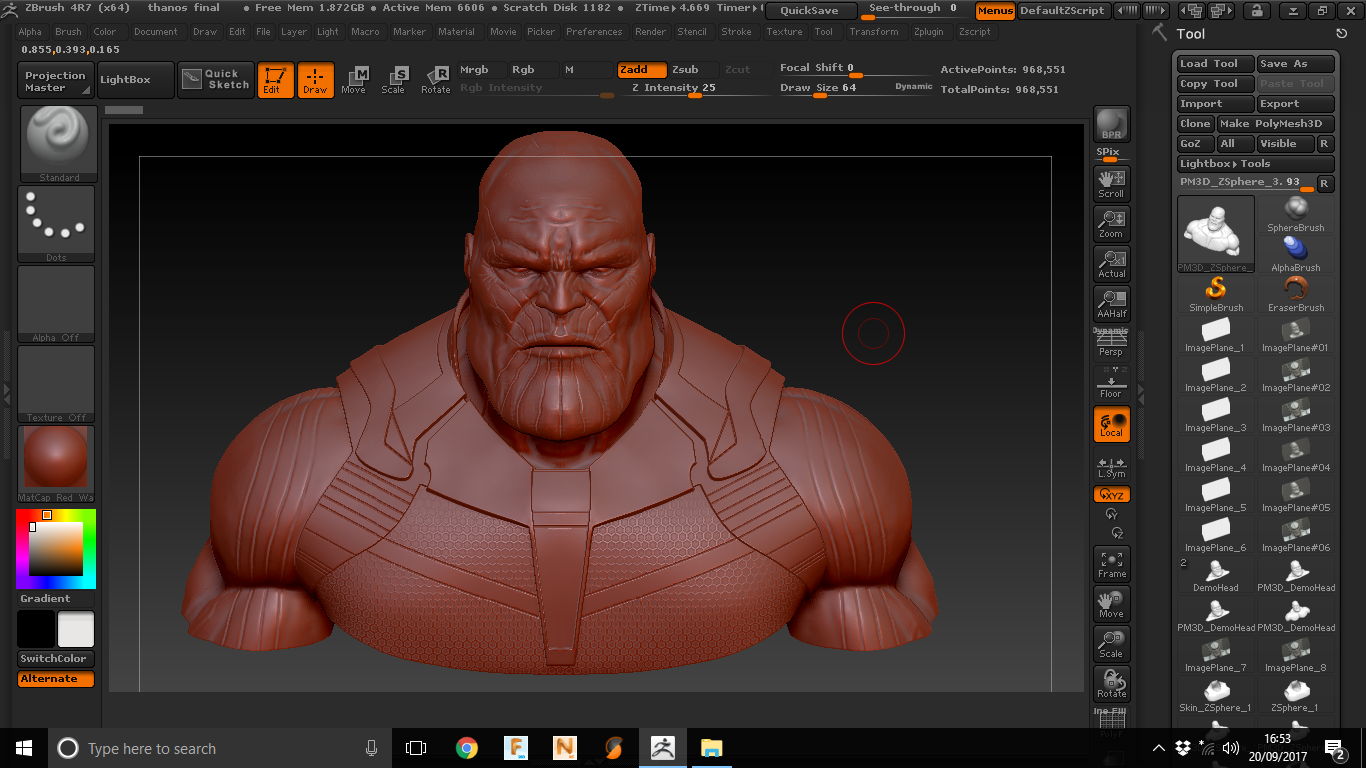This screenshot has width=1366, height=768.
Task: Open Chrome from the taskbar
Action: [467, 748]
